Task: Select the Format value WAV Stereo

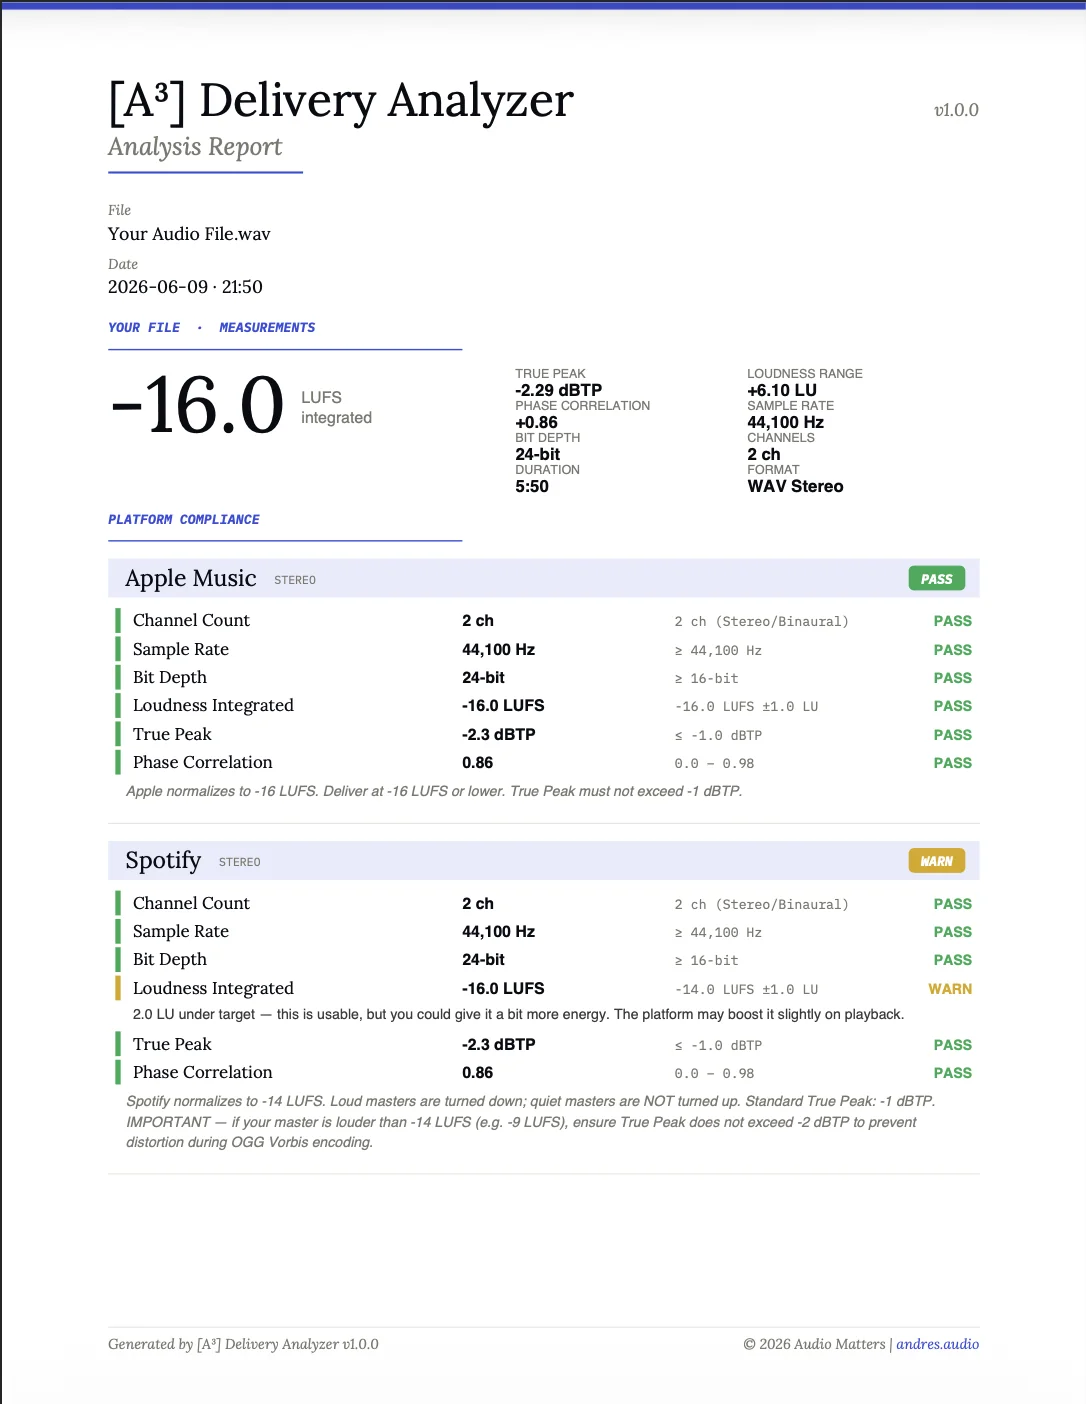Action: pyautogui.click(x=795, y=486)
